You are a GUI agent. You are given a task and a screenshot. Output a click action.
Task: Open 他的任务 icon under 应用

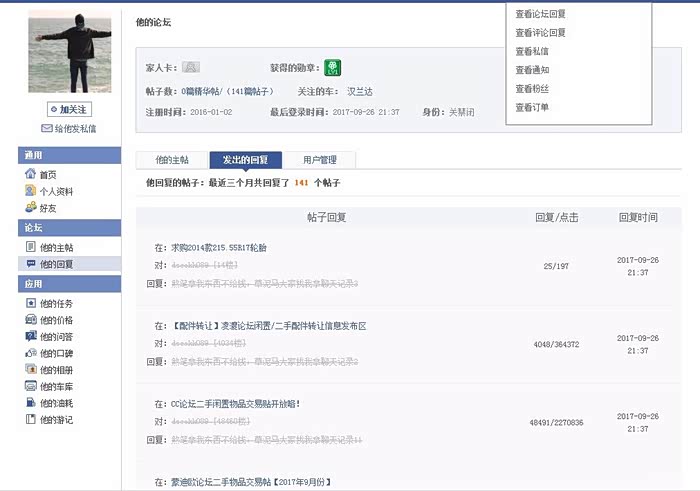click(30, 303)
